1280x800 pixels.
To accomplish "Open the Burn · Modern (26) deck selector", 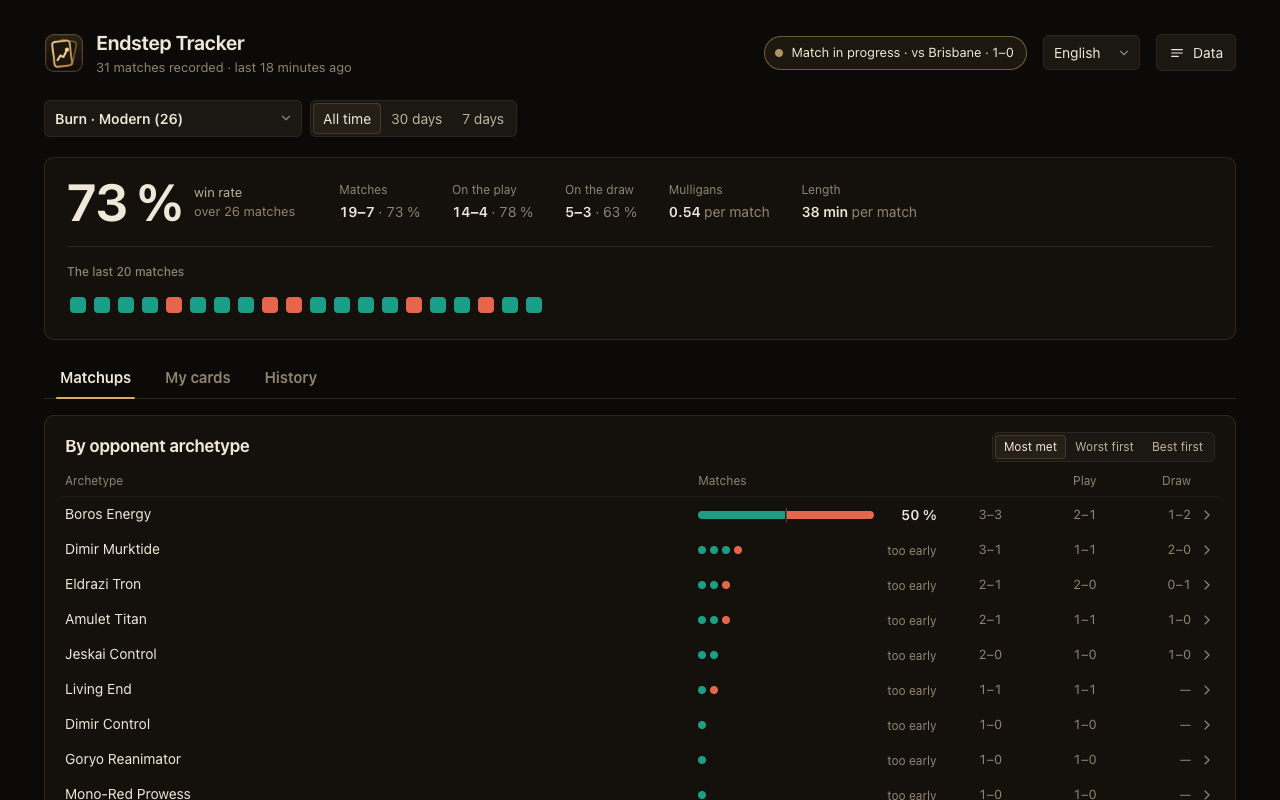I will tap(173, 119).
